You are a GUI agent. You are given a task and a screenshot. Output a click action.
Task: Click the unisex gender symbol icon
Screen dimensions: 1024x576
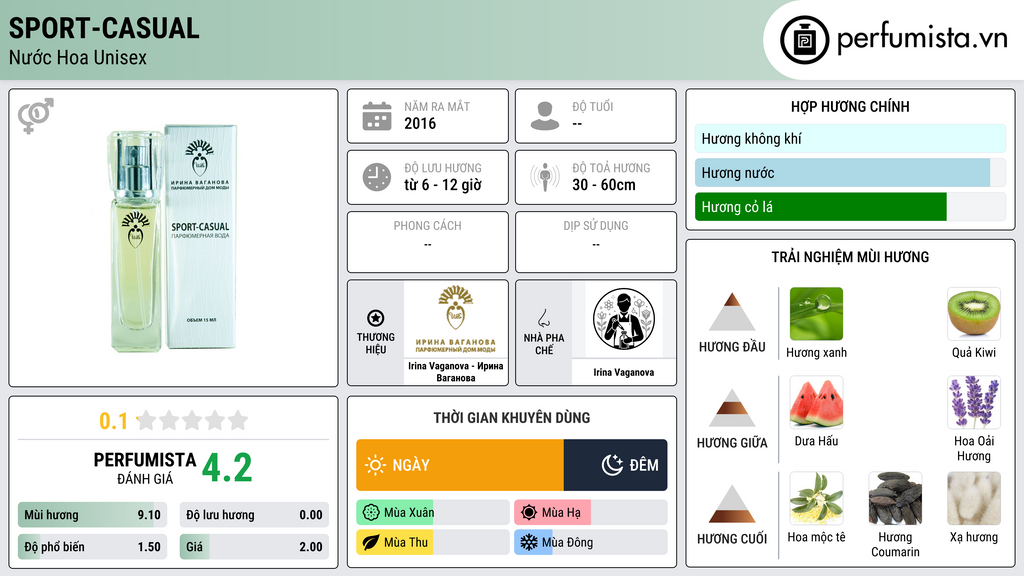click(35, 116)
